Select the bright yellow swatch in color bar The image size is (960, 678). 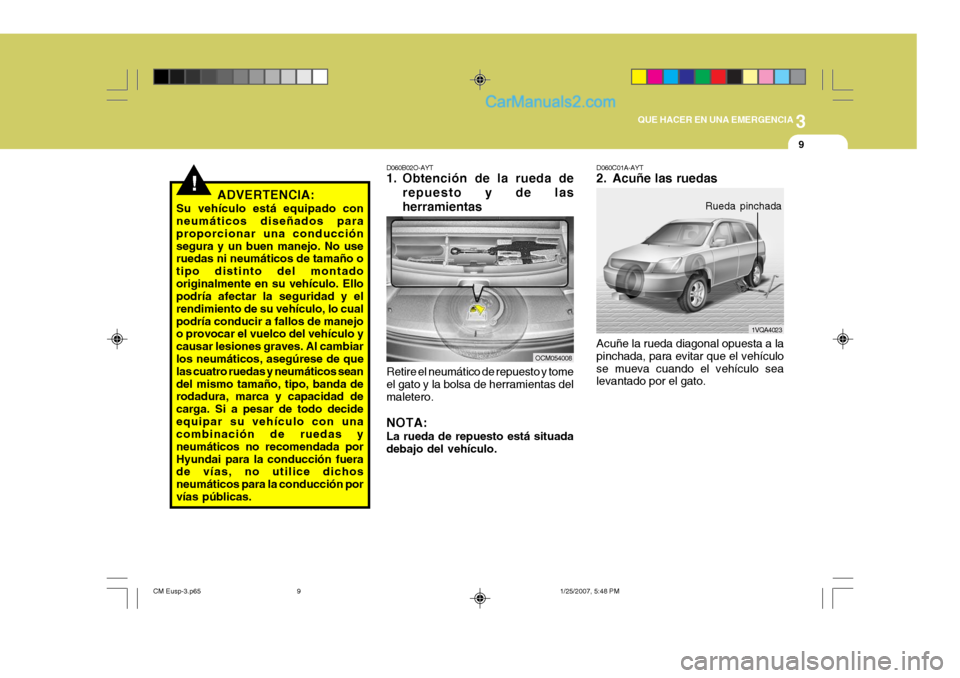[639, 77]
